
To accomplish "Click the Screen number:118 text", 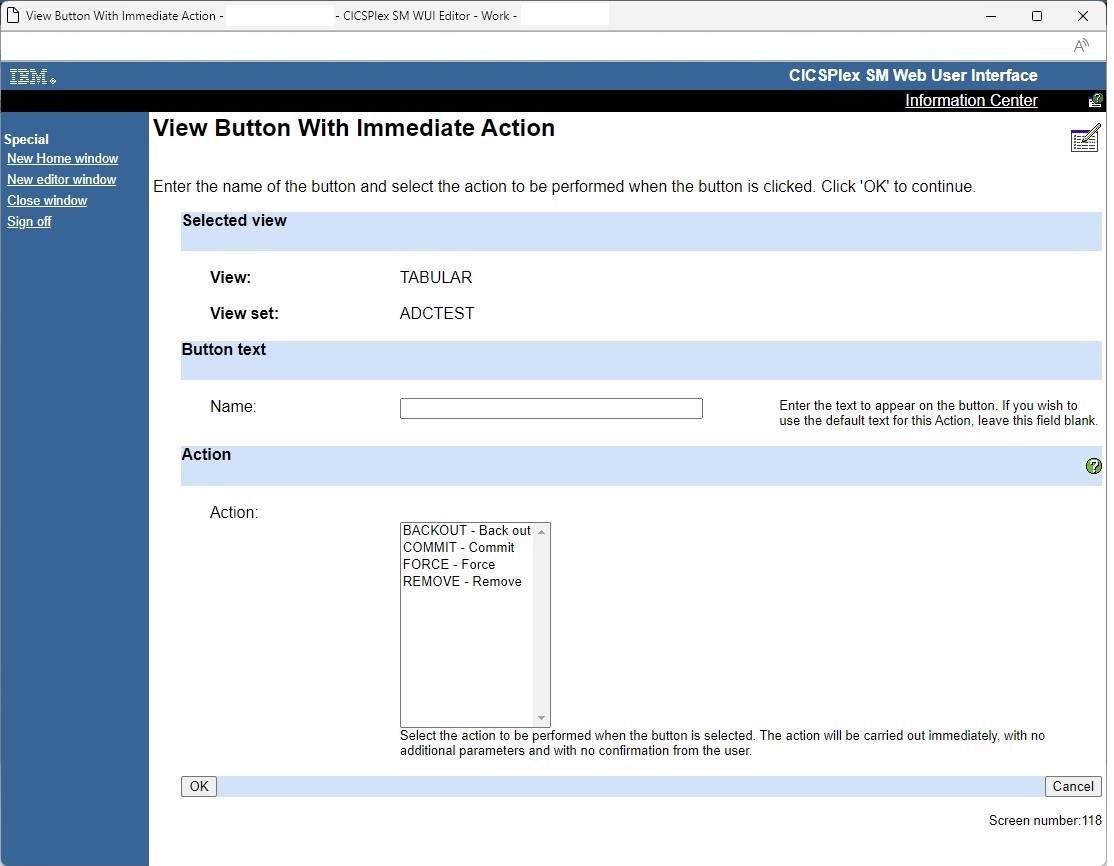I will (x=1045, y=821).
